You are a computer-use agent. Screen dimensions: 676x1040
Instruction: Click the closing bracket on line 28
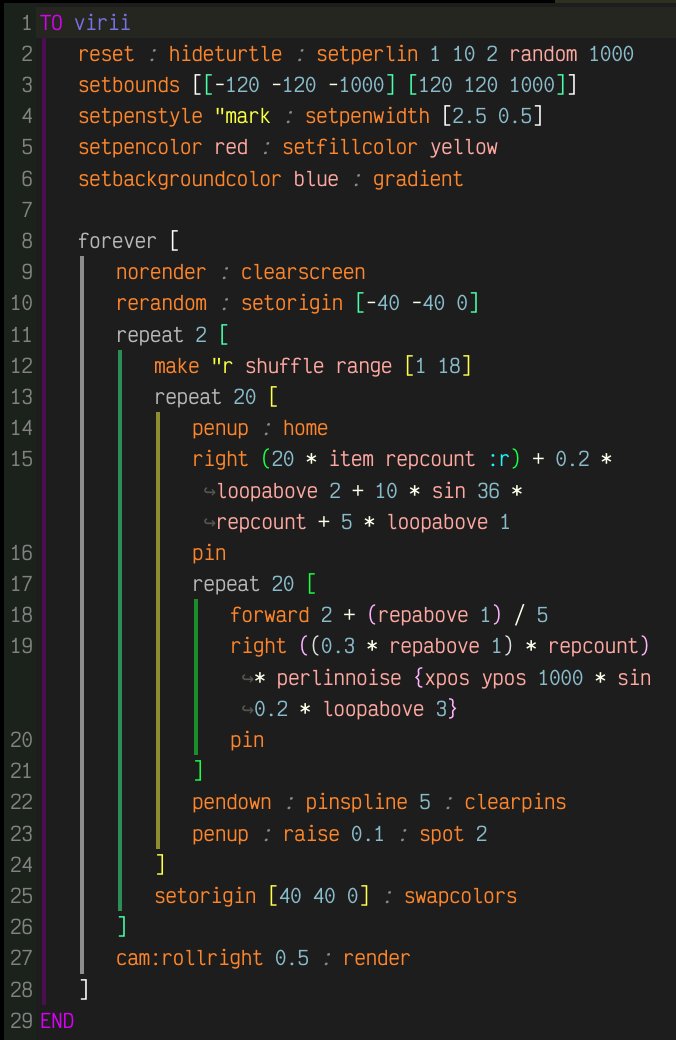pos(84,989)
